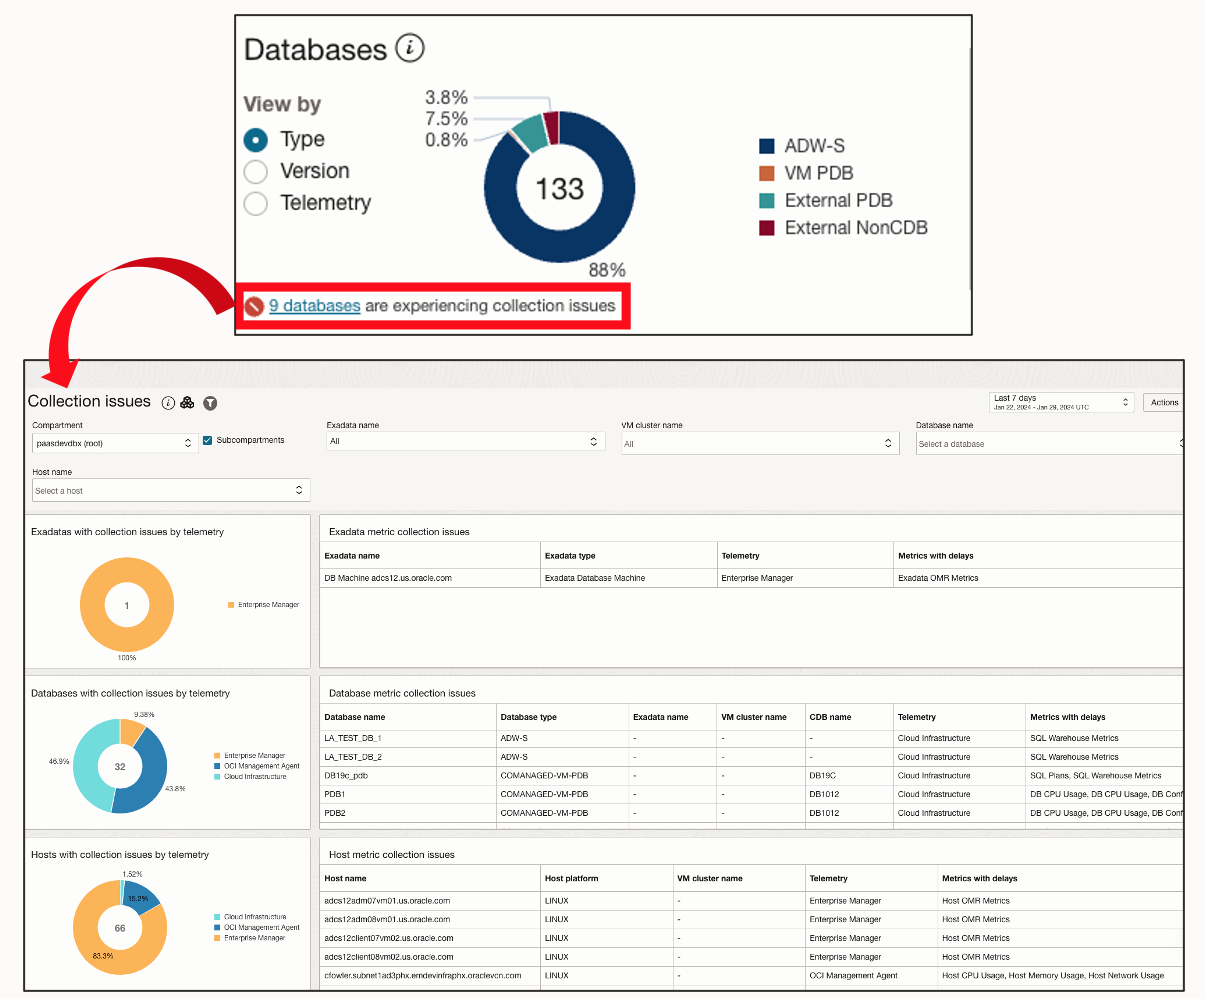Select the Telemetry view option

point(256,203)
